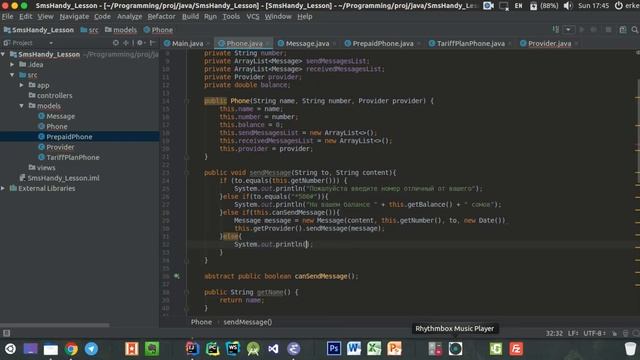
Task: Click the src breadcrumb in navigation bar
Action: coord(90,30)
